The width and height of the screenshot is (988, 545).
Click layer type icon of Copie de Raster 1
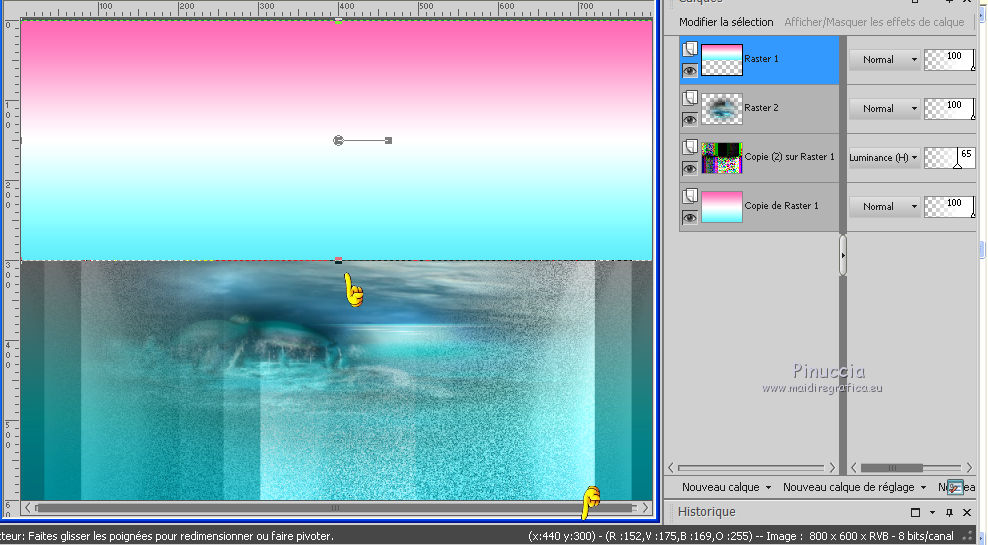(x=690, y=196)
